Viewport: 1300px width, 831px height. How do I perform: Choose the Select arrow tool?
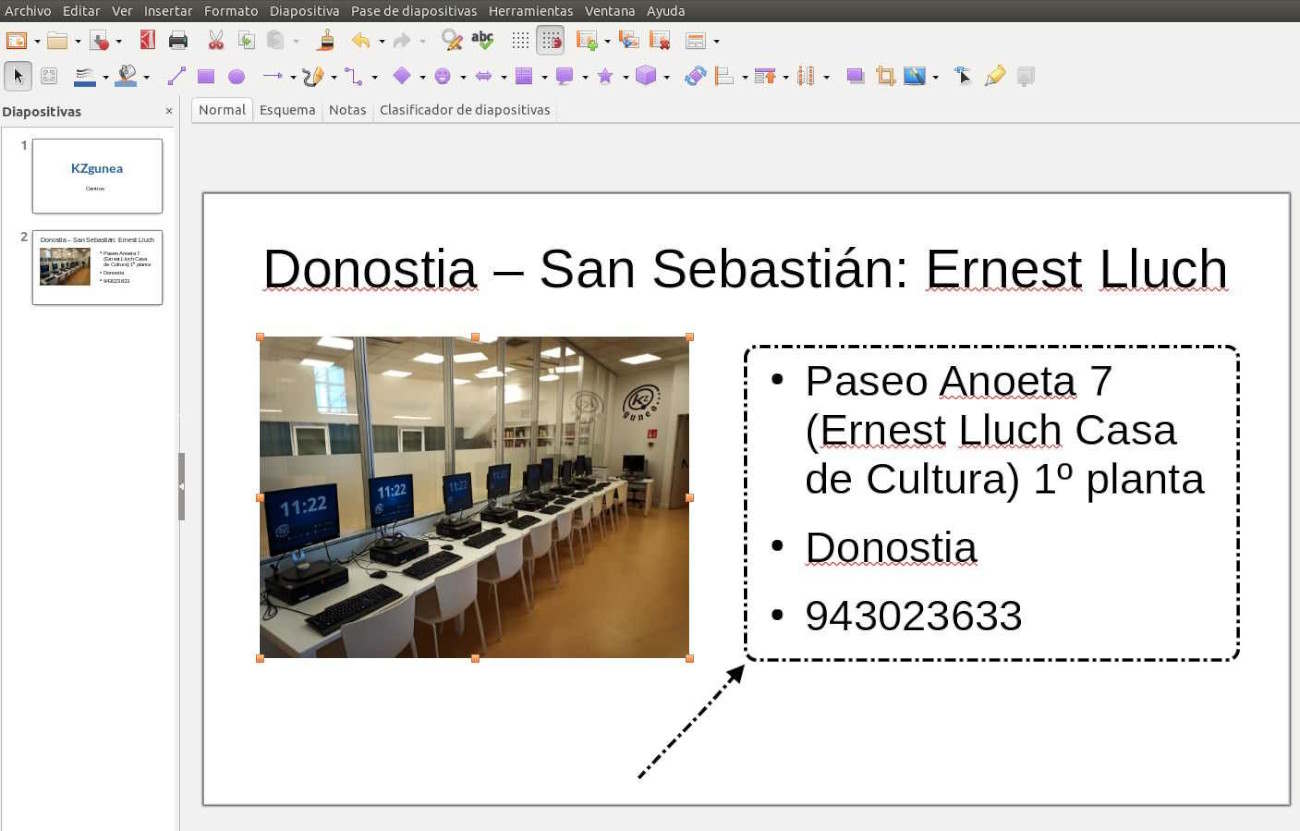18,76
